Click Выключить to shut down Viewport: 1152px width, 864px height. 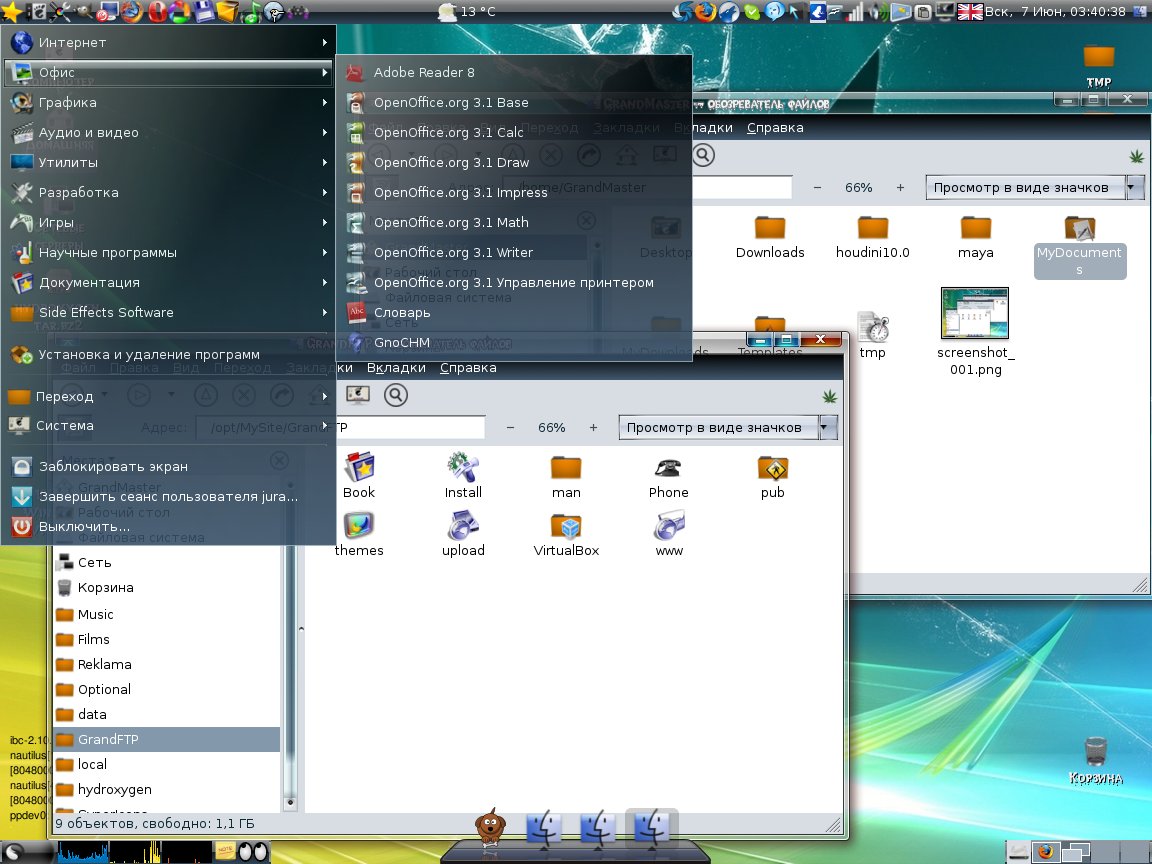click(x=169, y=527)
